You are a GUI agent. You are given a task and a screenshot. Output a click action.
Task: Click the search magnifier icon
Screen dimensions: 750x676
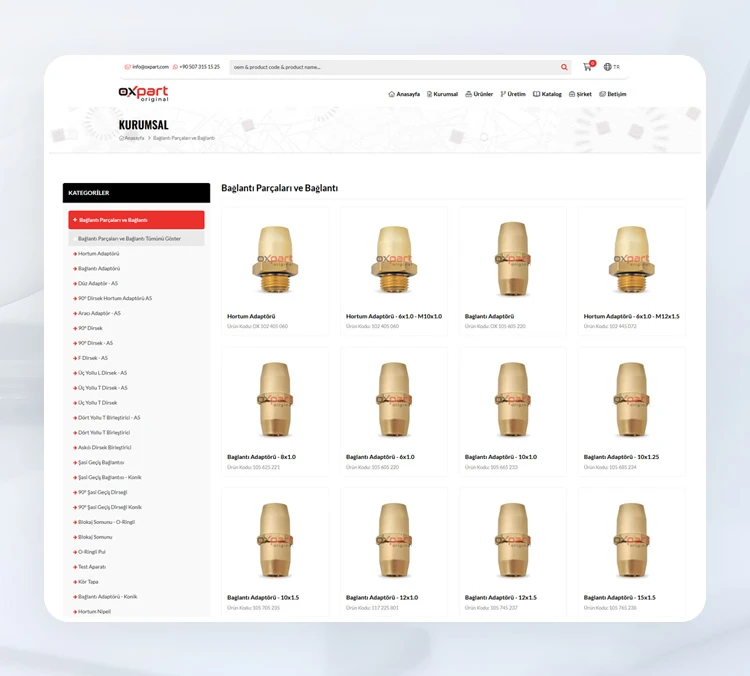click(x=564, y=67)
